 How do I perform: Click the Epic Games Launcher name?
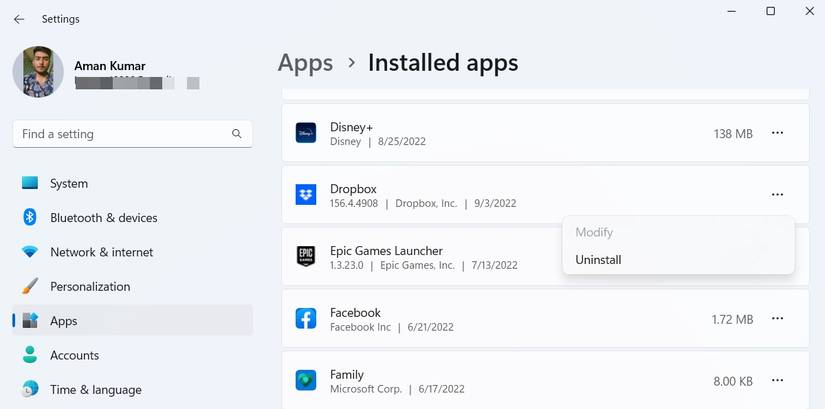386,251
